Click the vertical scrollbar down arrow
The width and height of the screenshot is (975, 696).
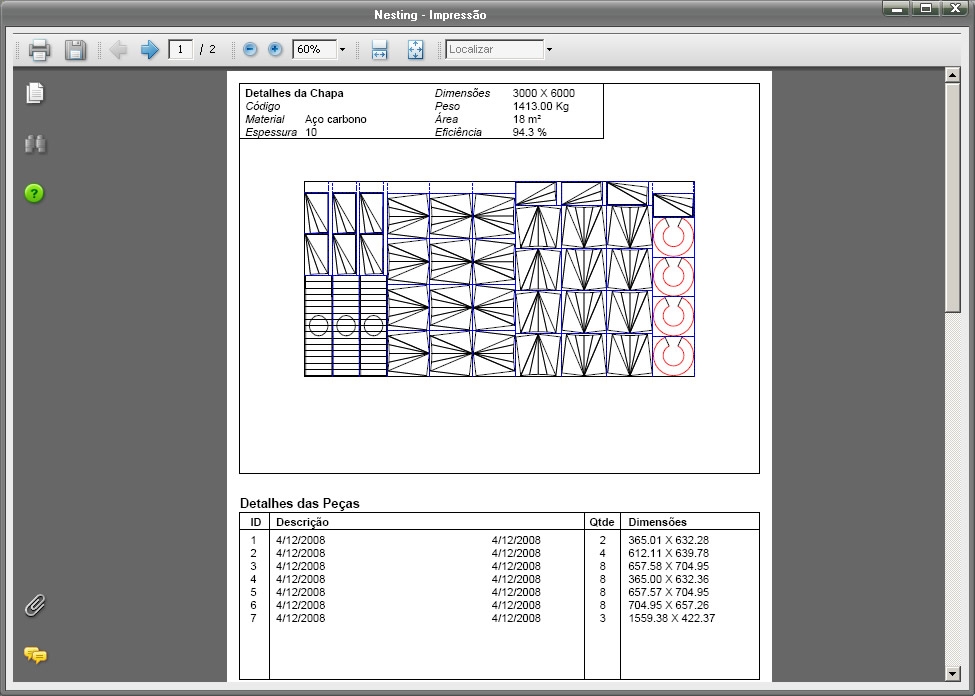click(953, 674)
